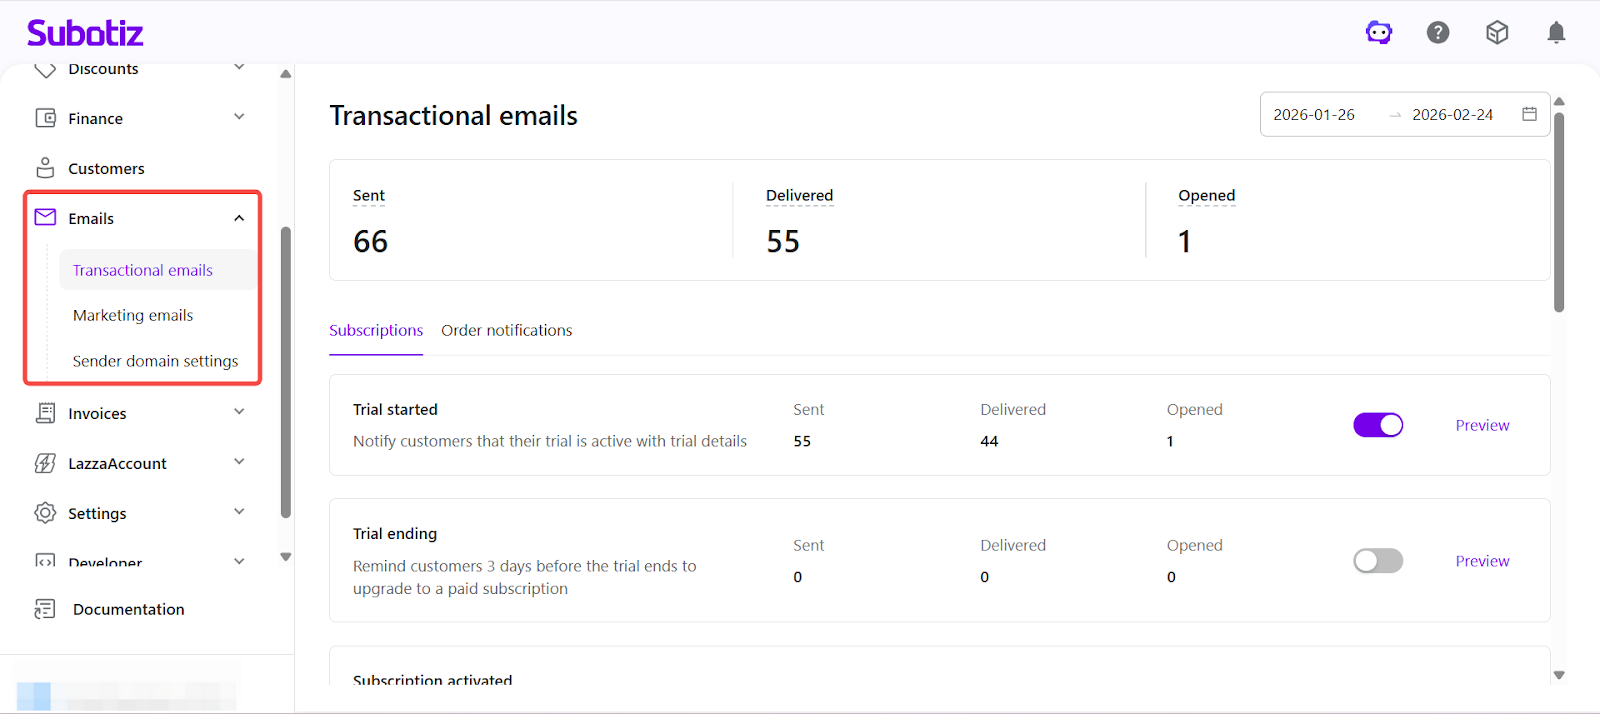
Task: Click the Documentation sidebar icon
Action: click(x=45, y=609)
